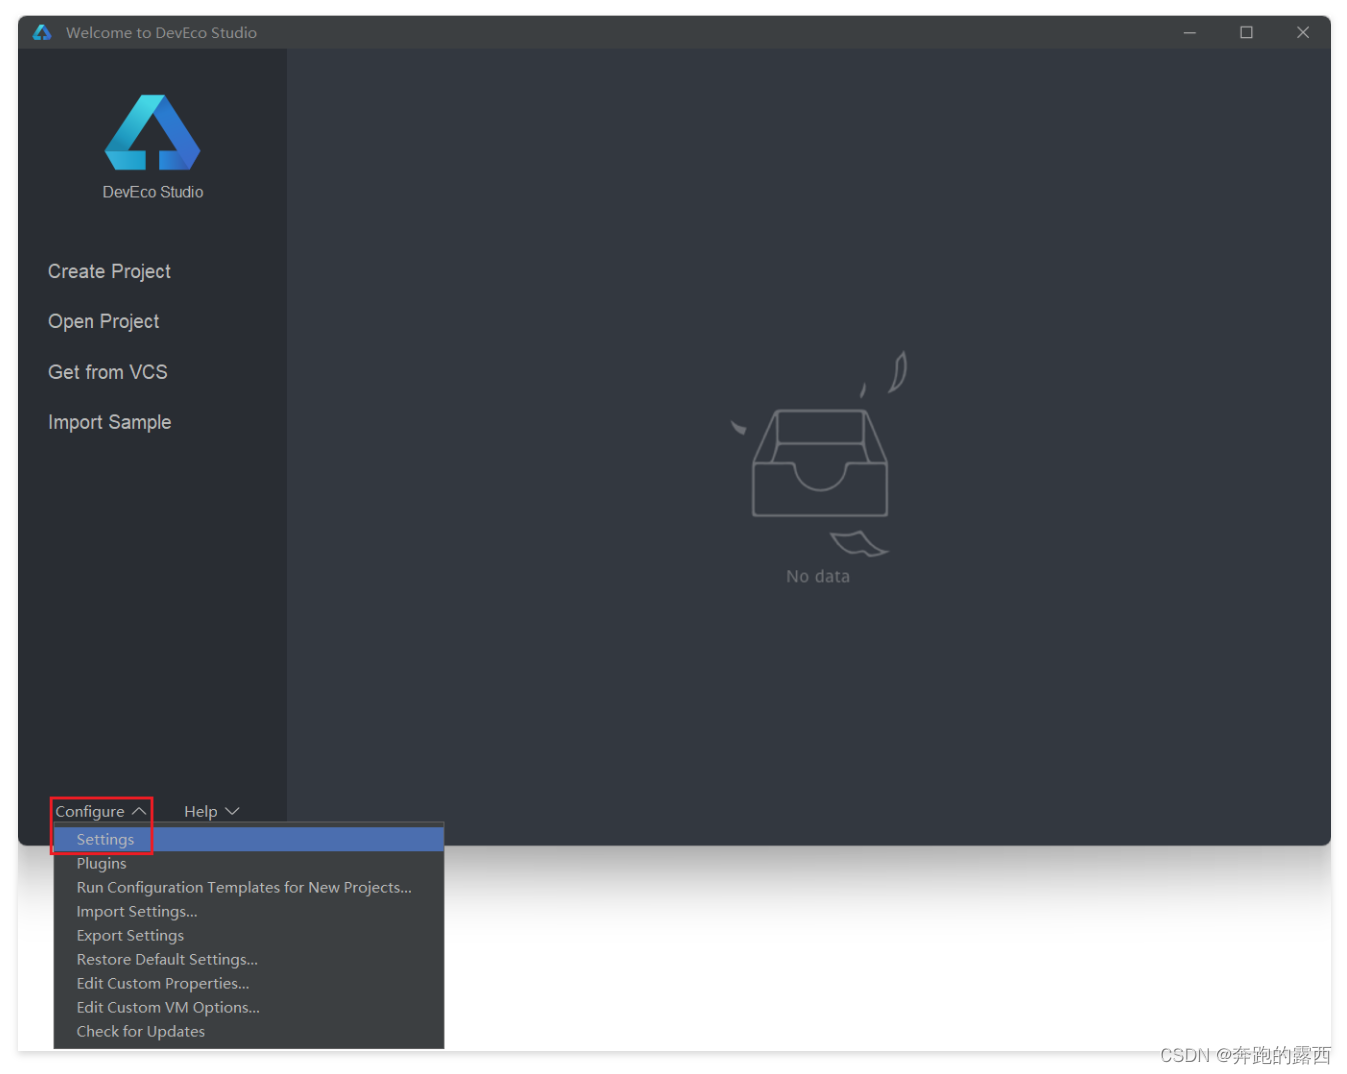This screenshot has height=1074, width=1347.
Task: Minimize the DevEco Studio window
Action: 1190,32
